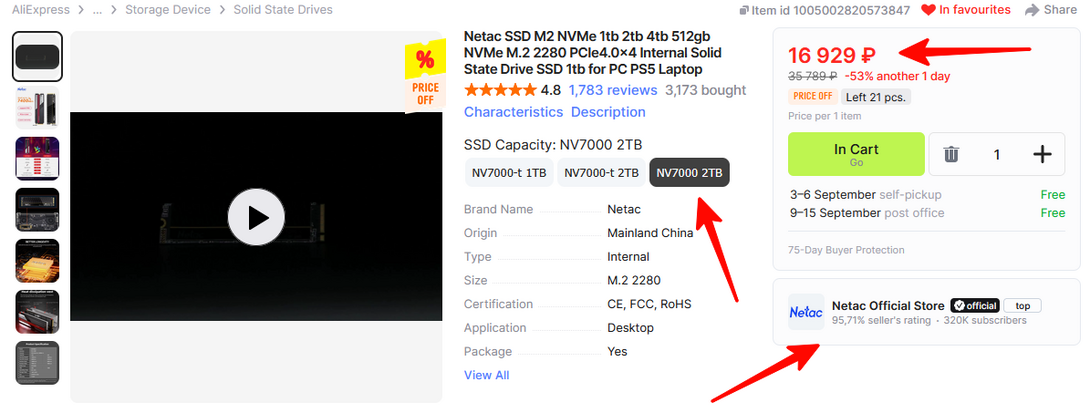The width and height of the screenshot is (1090, 413).
Task: Click the In Cart Go button
Action: coord(856,154)
